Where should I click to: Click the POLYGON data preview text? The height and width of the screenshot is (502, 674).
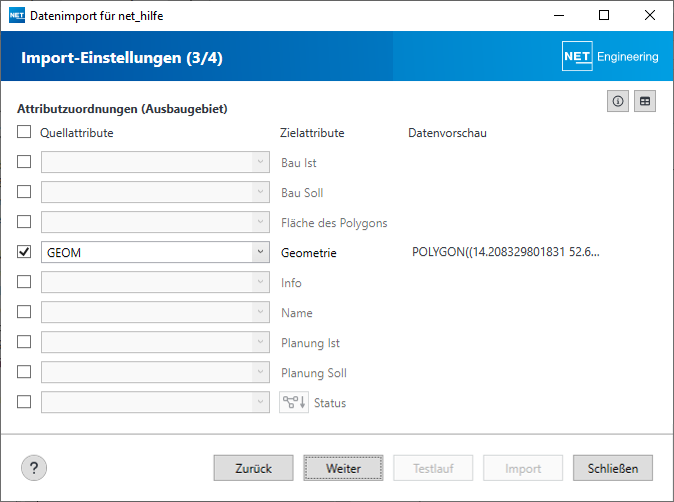coord(506,252)
